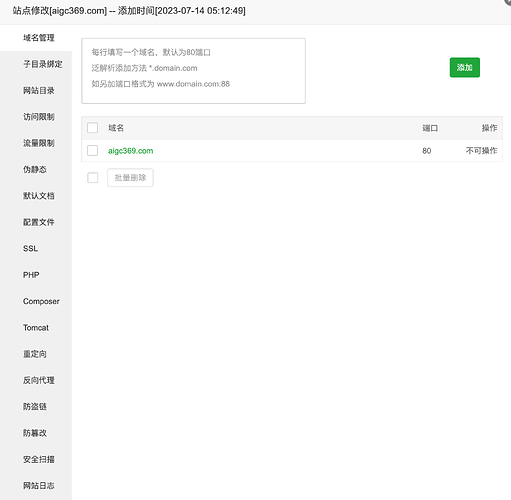
Task: Focus the domain name input textarea
Action: pyautogui.click(x=193, y=71)
